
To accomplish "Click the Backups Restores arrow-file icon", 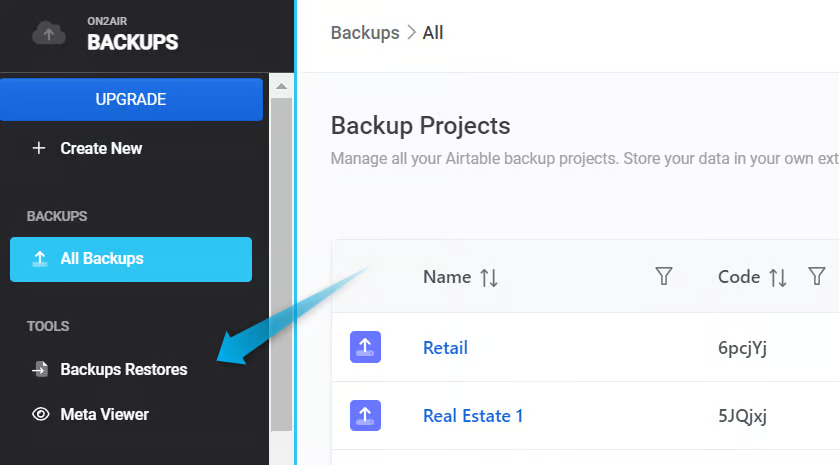I will coord(40,370).
